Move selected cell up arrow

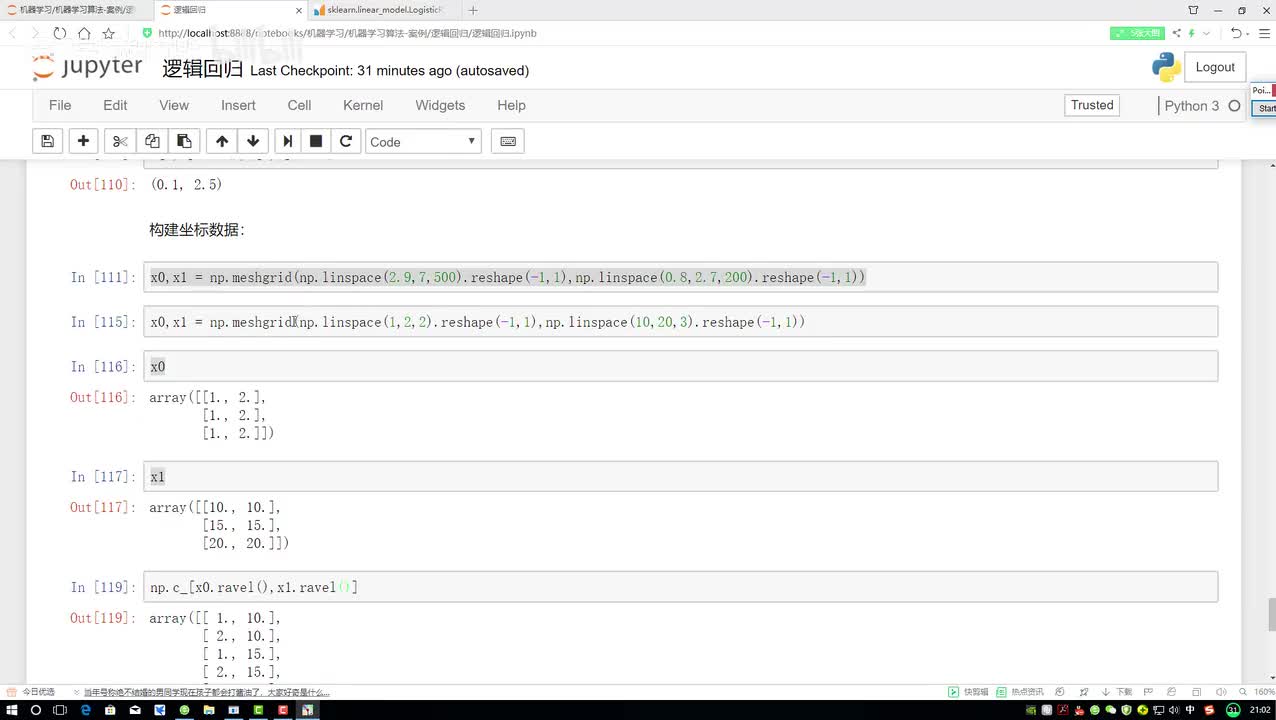pos(222,141)
